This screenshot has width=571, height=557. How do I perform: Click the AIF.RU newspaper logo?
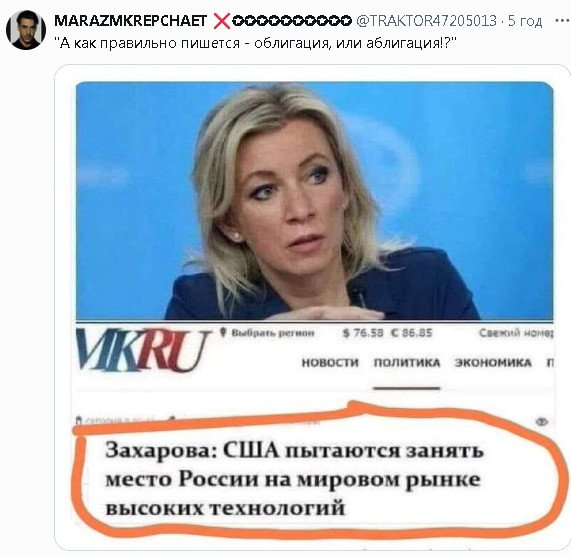(143, 350)
